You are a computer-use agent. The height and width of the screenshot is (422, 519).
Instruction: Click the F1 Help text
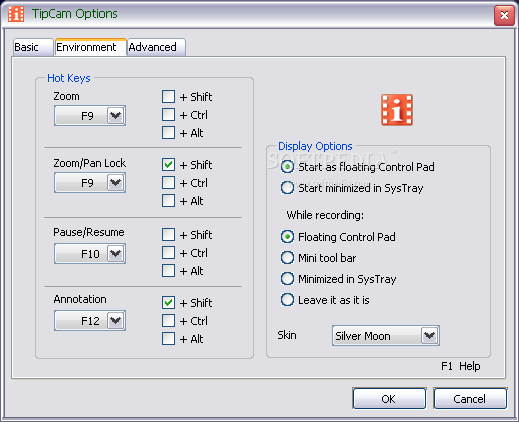[461, 366]
